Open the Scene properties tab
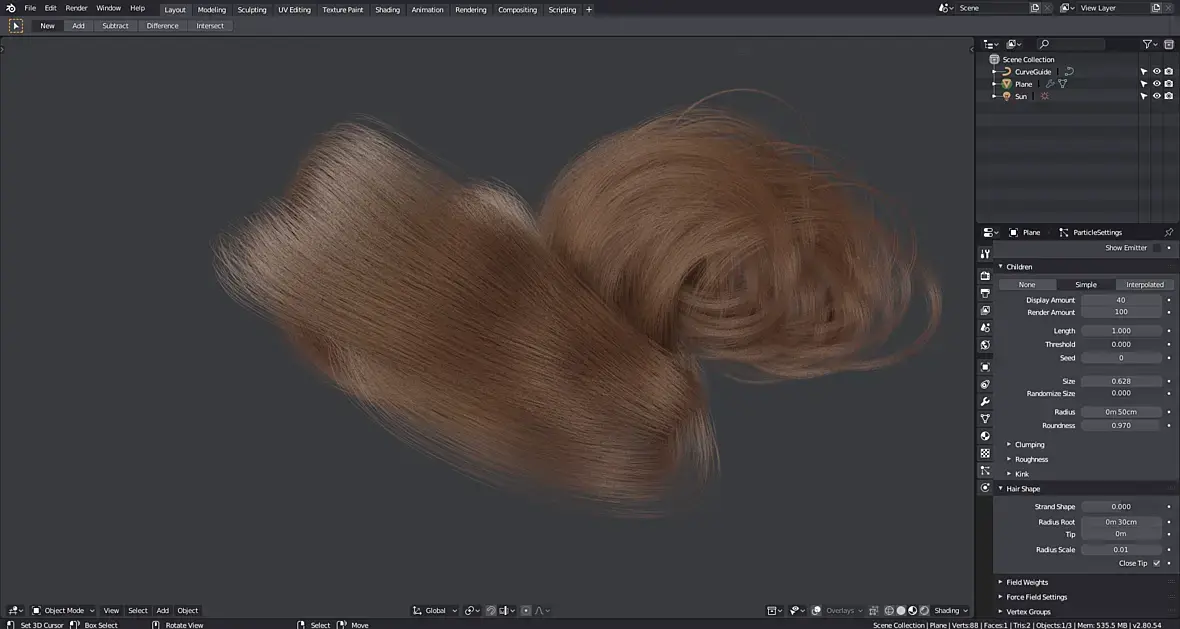 tap(985, 328)
